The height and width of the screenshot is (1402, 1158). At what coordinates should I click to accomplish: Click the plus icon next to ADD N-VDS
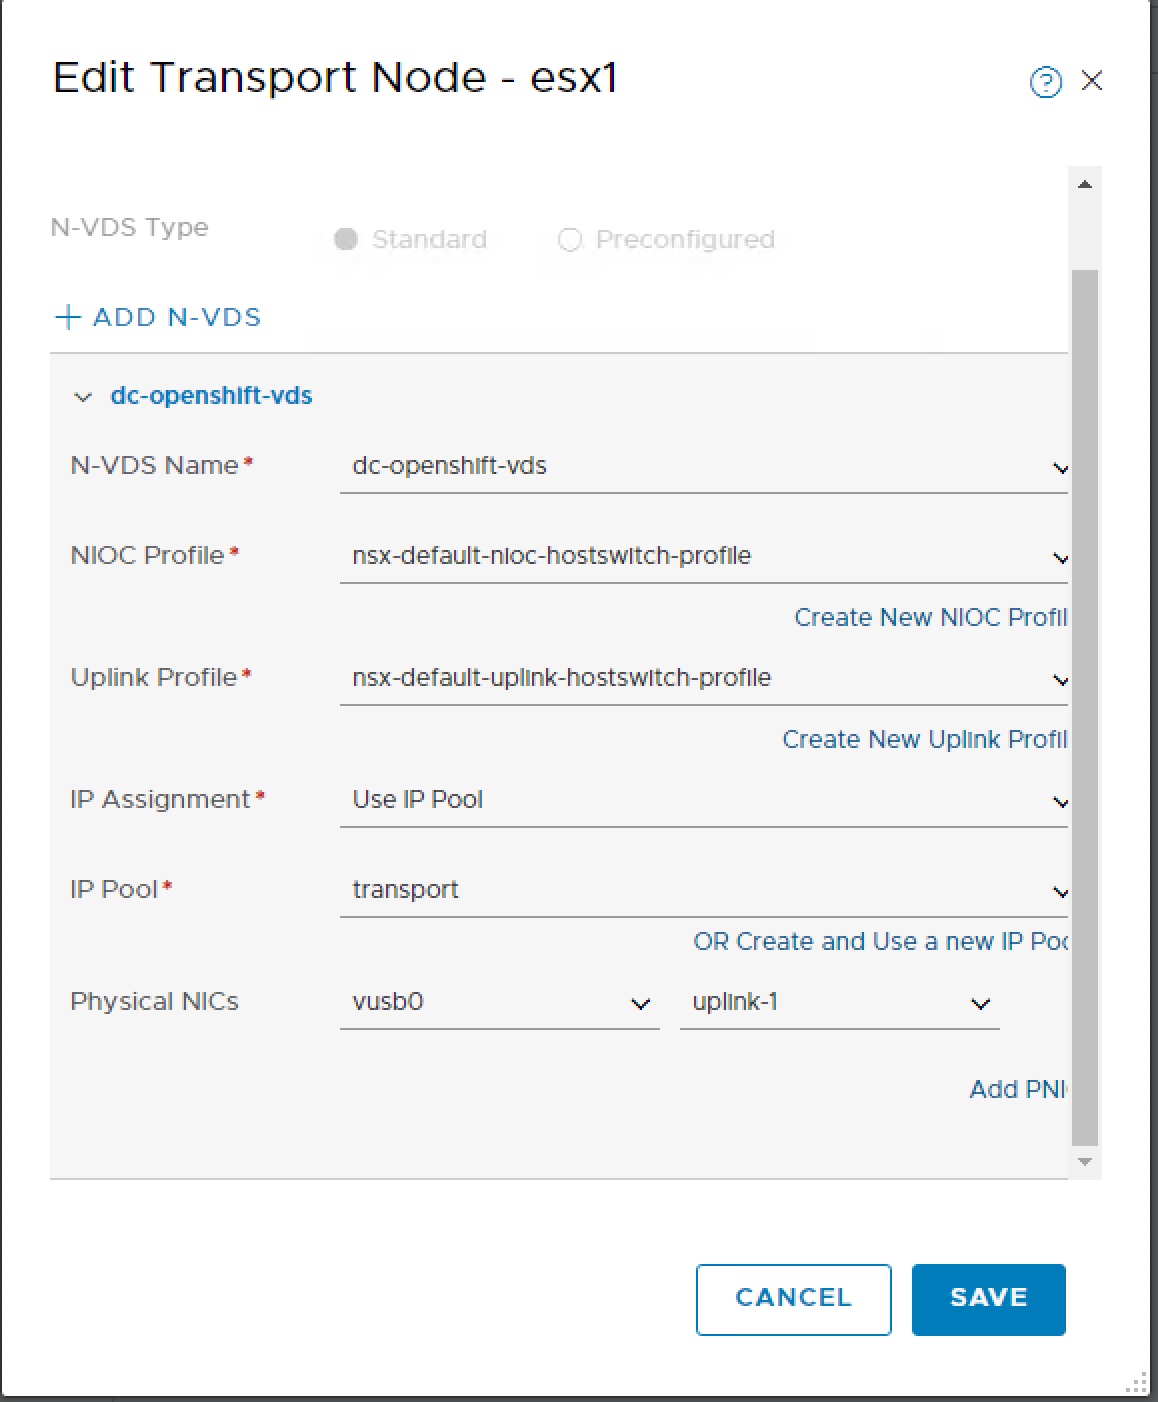coord(66,317)
